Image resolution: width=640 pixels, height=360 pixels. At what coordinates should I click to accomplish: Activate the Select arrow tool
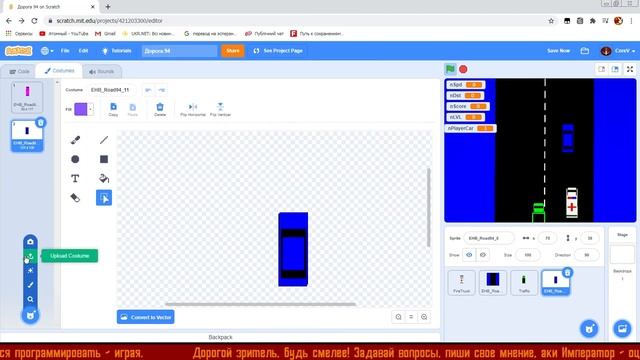pyautogui.click(x=104, y=198)
